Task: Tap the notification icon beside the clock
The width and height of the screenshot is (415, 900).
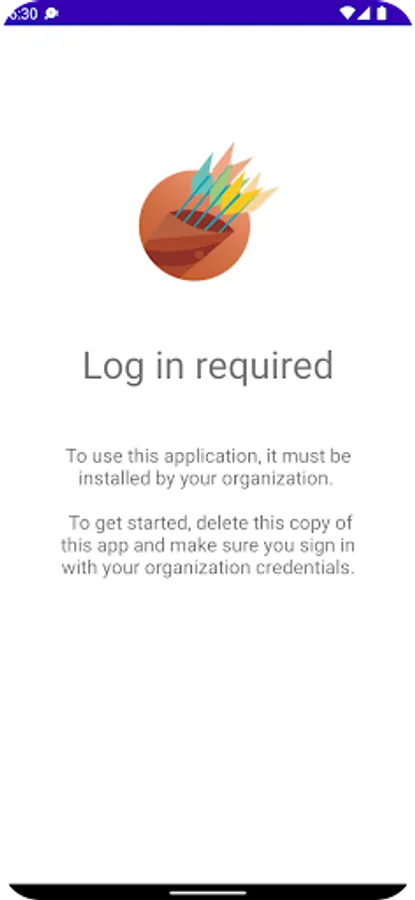Action: click(51, 13)
